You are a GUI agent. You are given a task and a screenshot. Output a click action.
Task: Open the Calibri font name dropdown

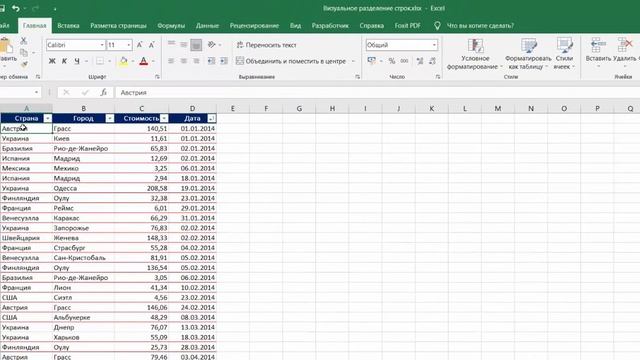102,45
